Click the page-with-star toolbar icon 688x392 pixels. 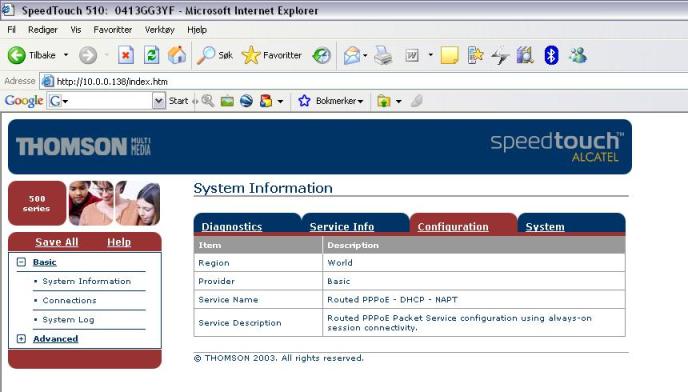[x=475, y=55]
